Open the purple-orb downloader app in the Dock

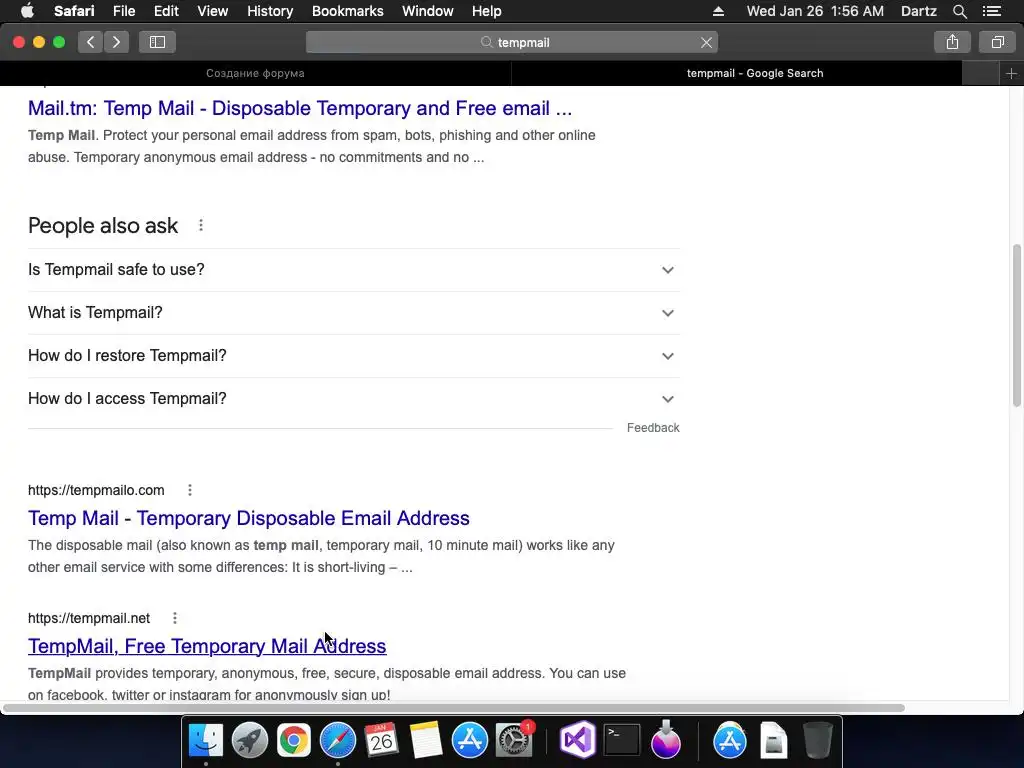665,741
